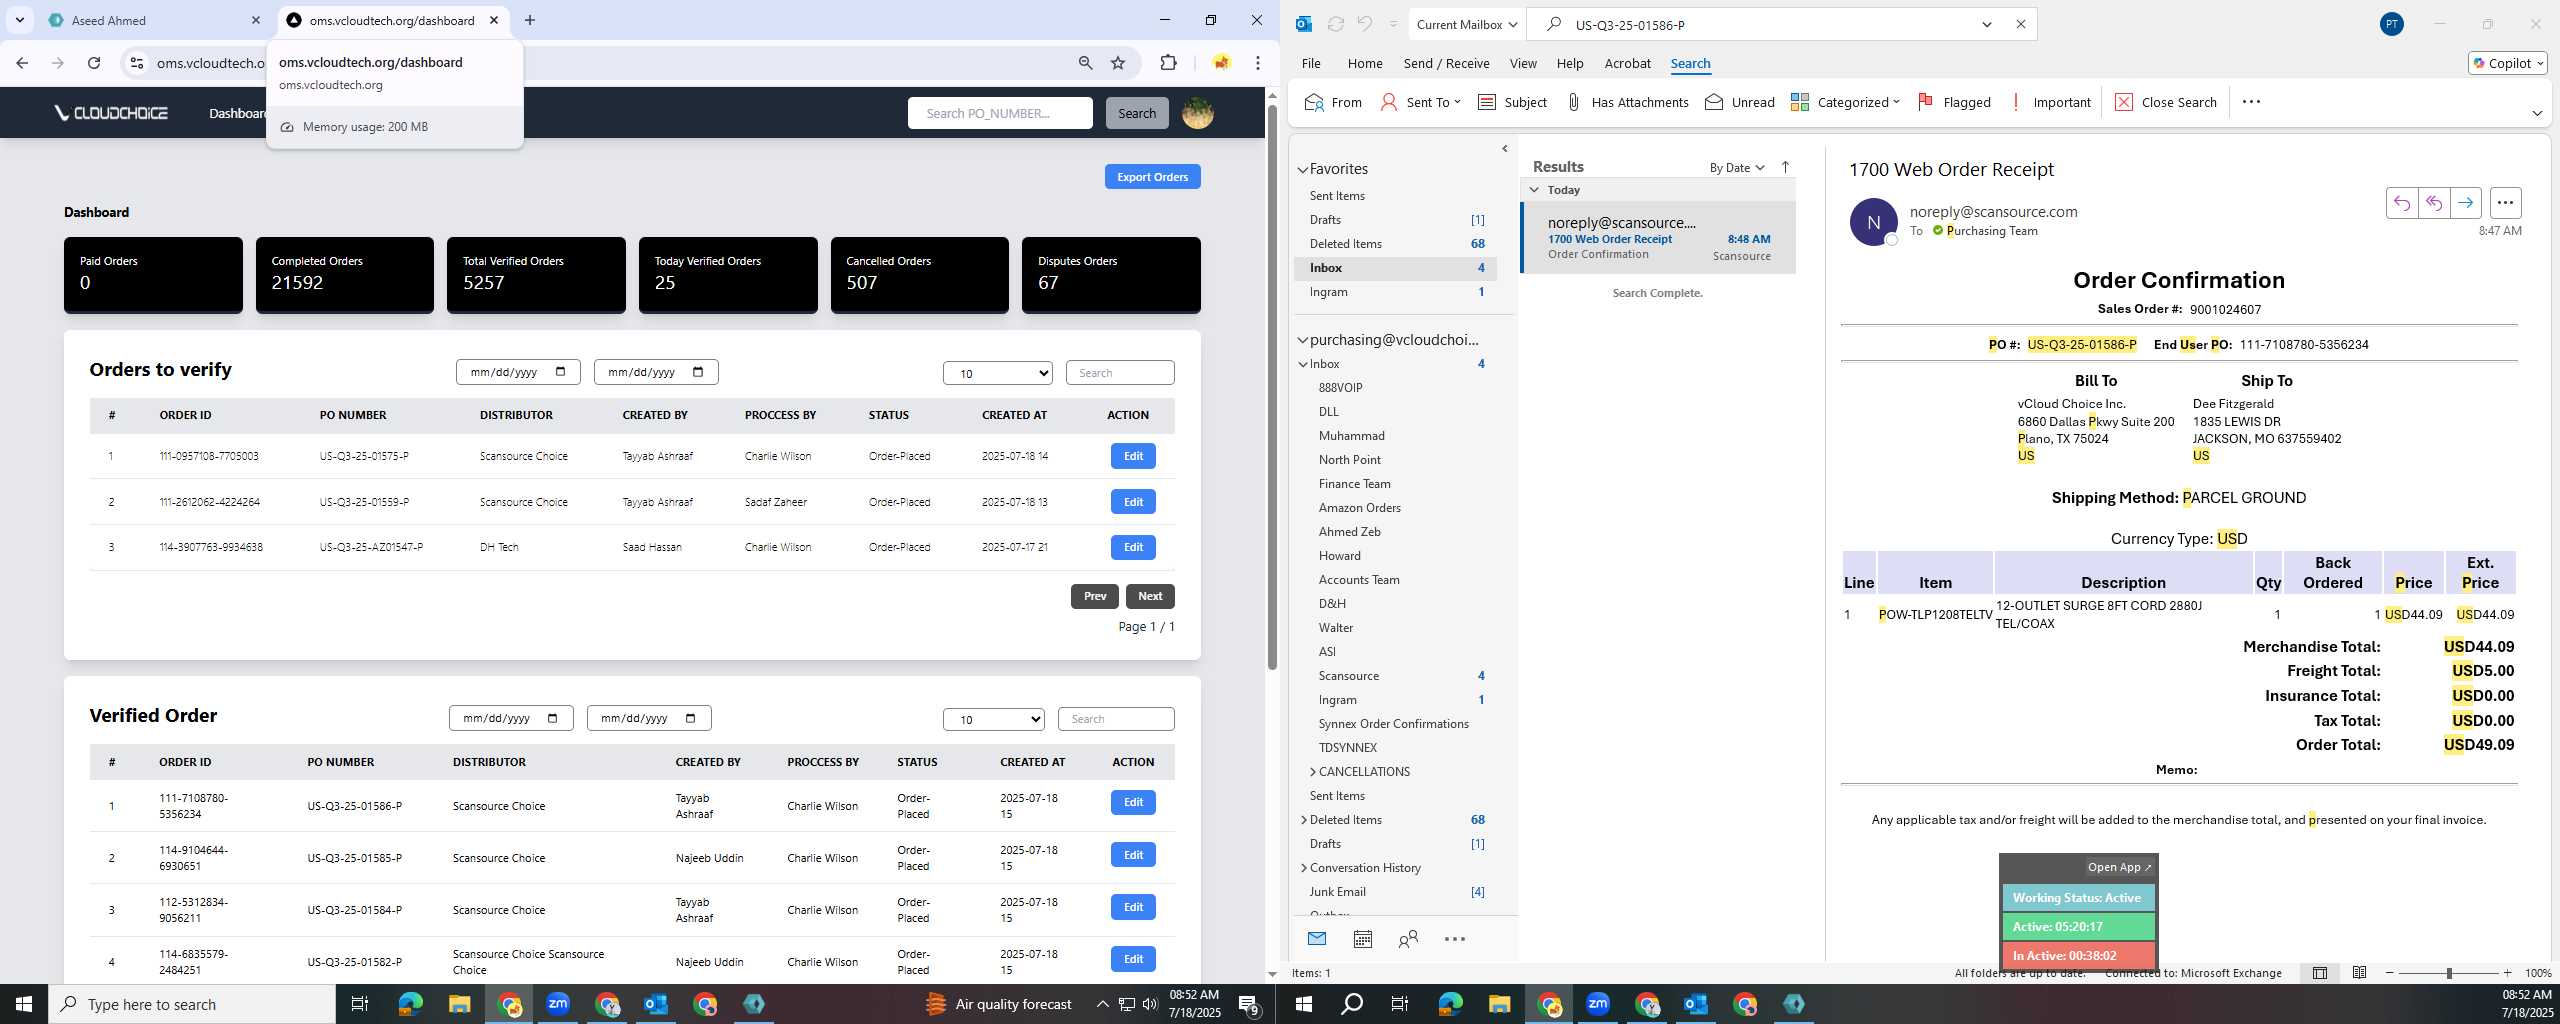
Task: Switch to Aseed Ahmed Chrome tab
Action: 152,20
